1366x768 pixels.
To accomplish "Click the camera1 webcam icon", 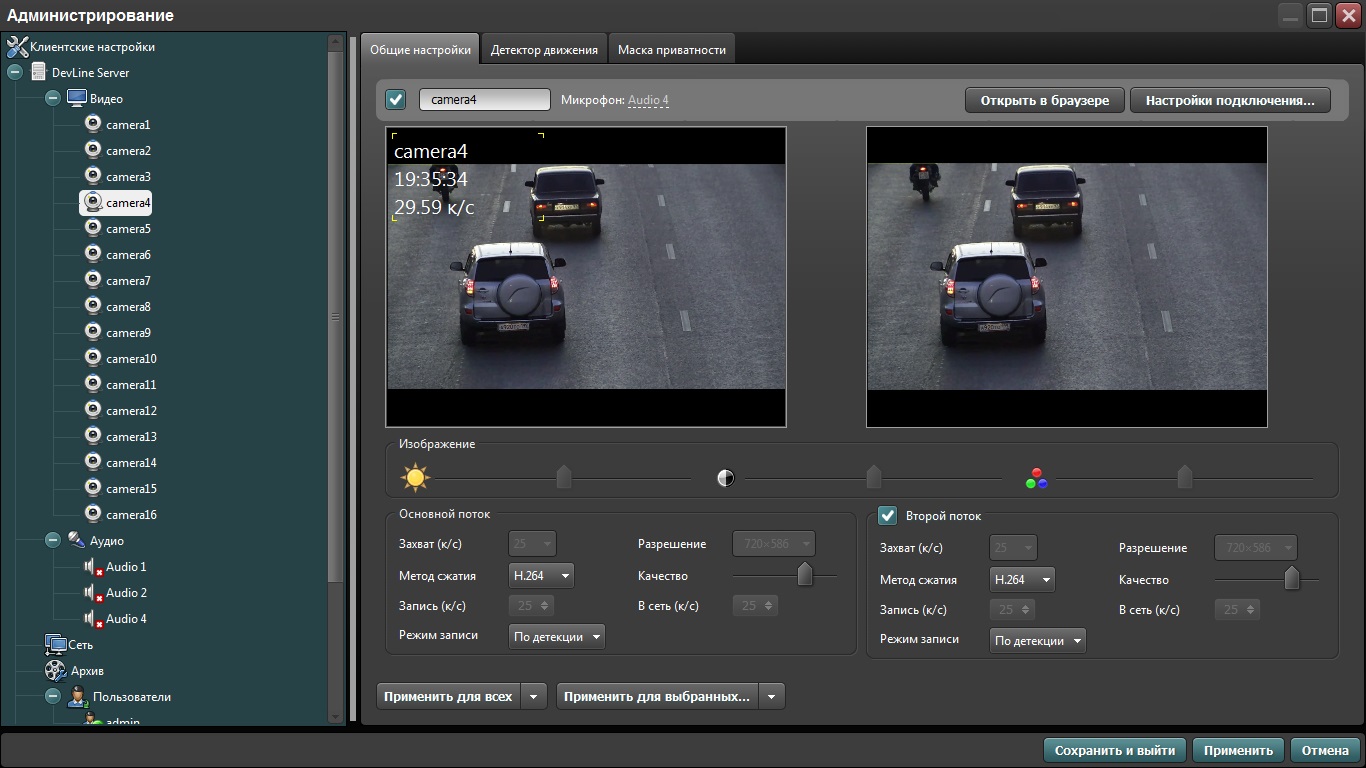I will pyautogui.click(x=93, y=124).
